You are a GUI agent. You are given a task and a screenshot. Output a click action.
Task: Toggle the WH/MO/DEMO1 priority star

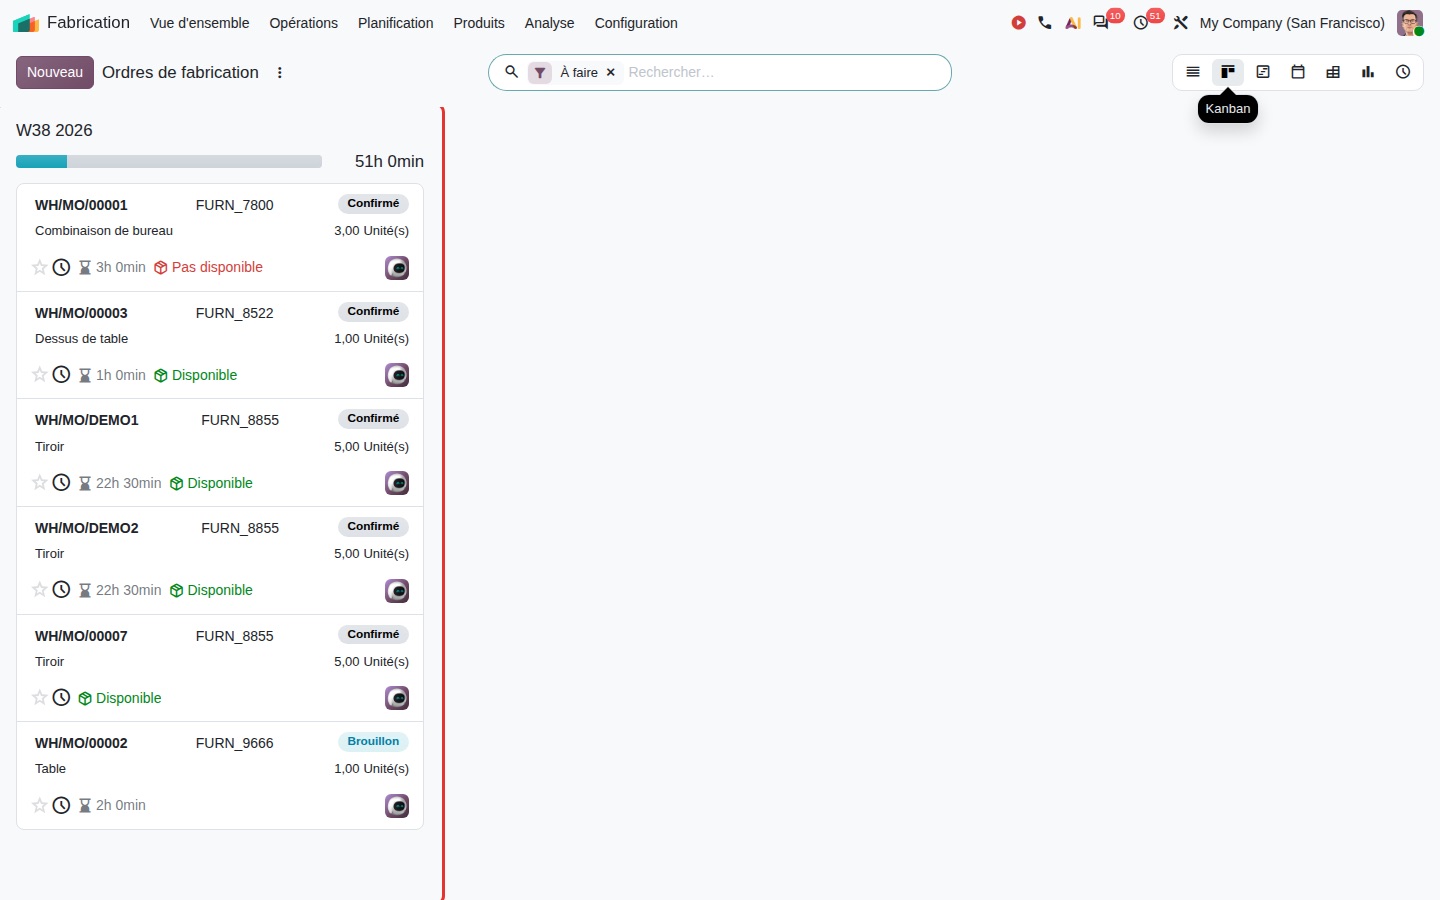[x=40, y=482]
